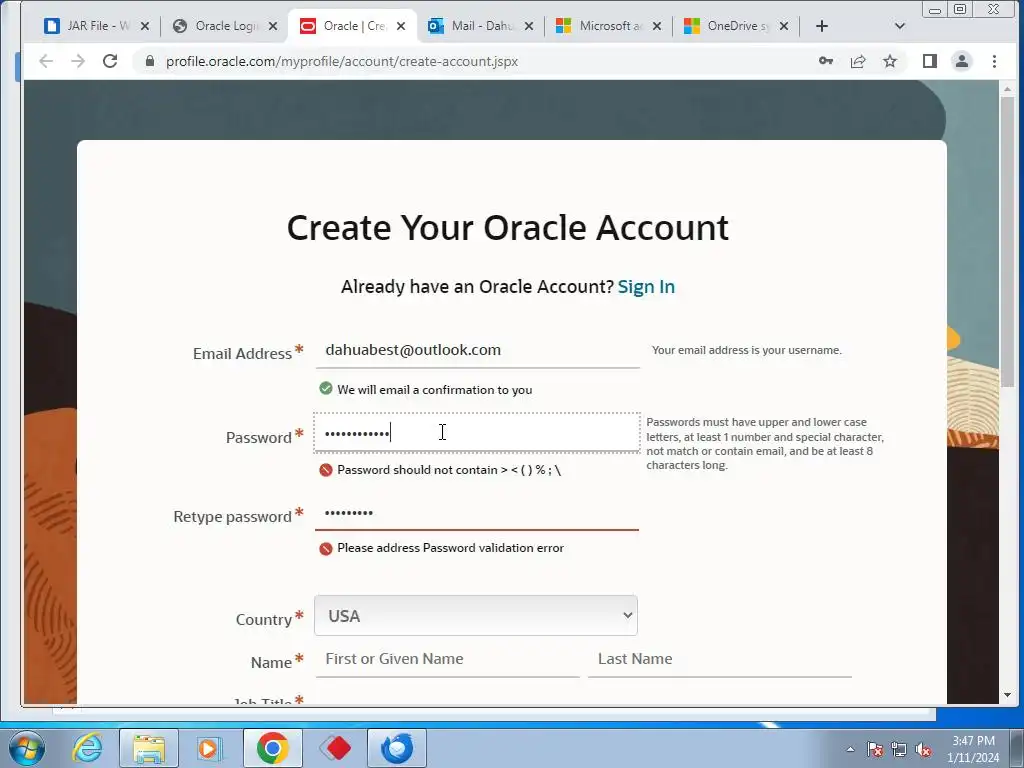This screenshot has height=768, width=1024.
Task: Click the First or Given Name field
Action: 447,660
